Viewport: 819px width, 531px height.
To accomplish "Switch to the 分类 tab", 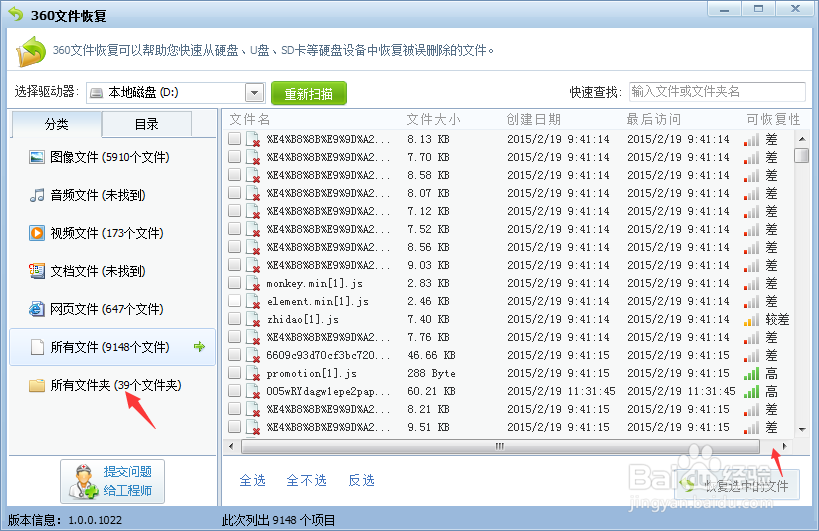I will pyautogui.click(x=56, y=124).
